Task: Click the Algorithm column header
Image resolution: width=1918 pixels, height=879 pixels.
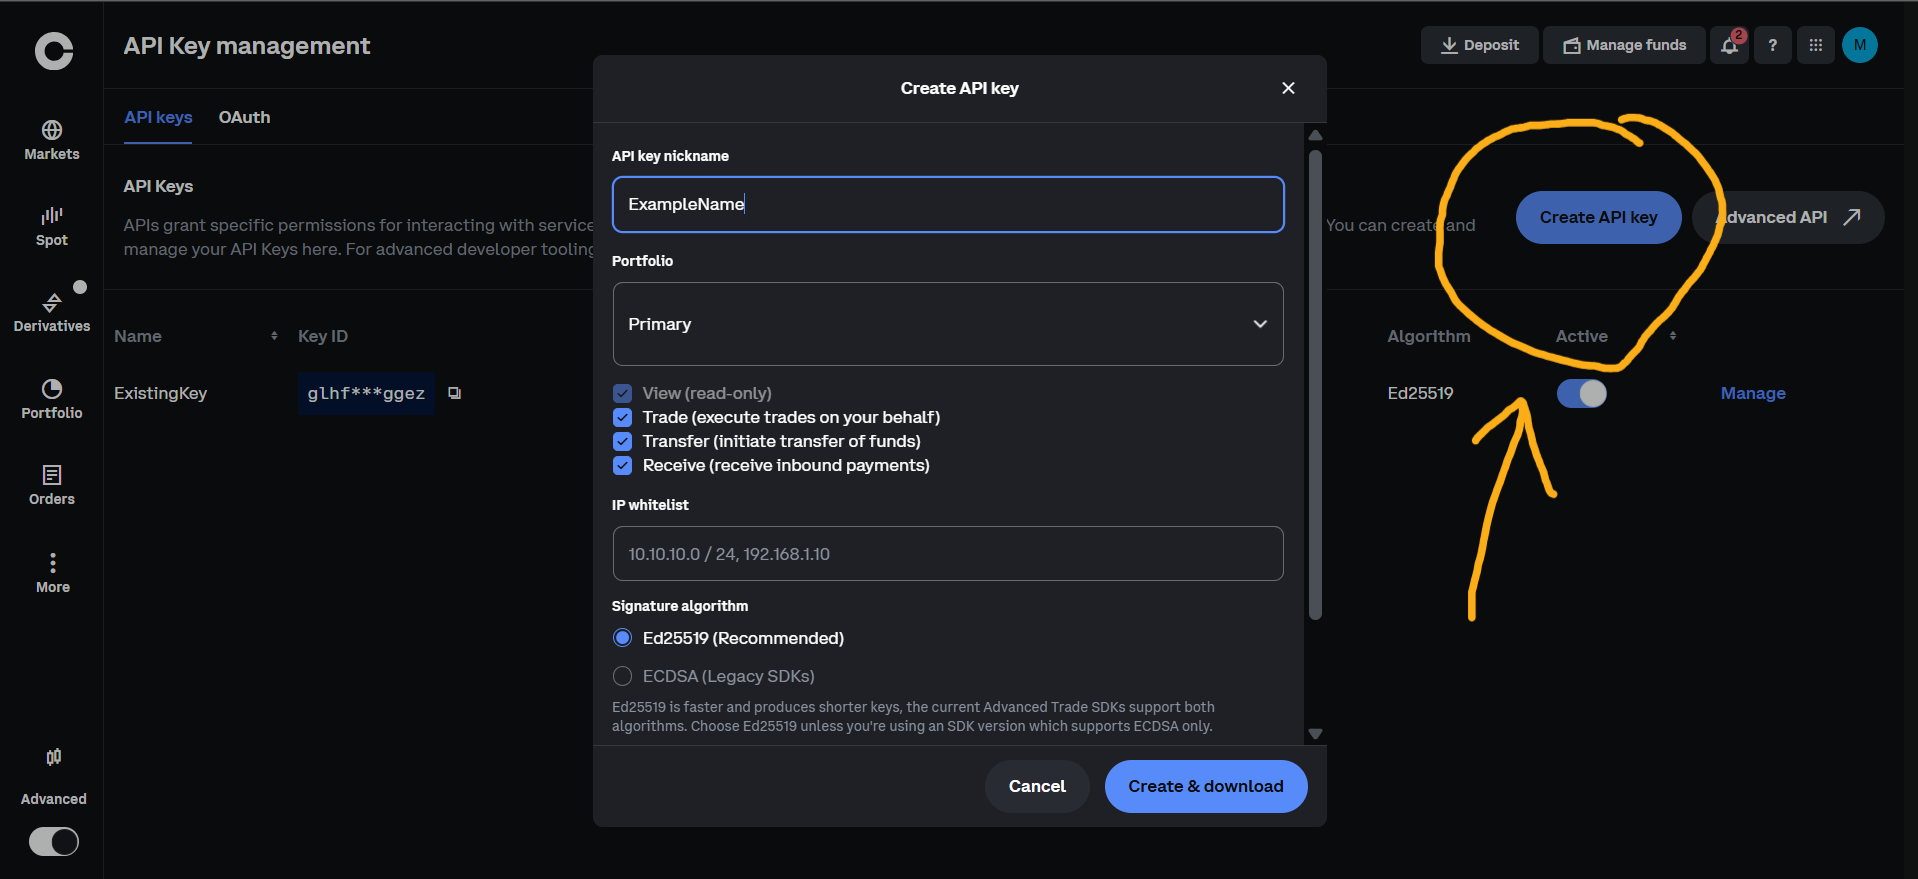Action: click(x=1429, y=336)
